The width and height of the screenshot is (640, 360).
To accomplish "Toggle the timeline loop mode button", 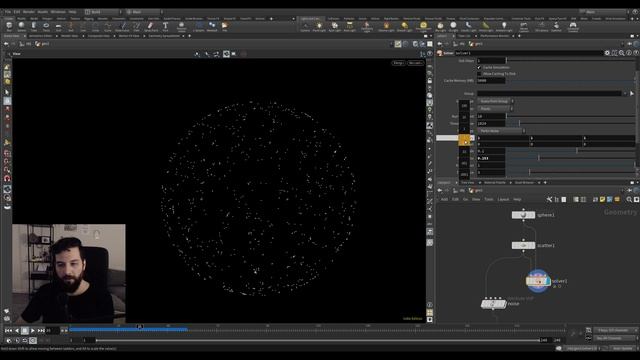I will coord(25,340).
